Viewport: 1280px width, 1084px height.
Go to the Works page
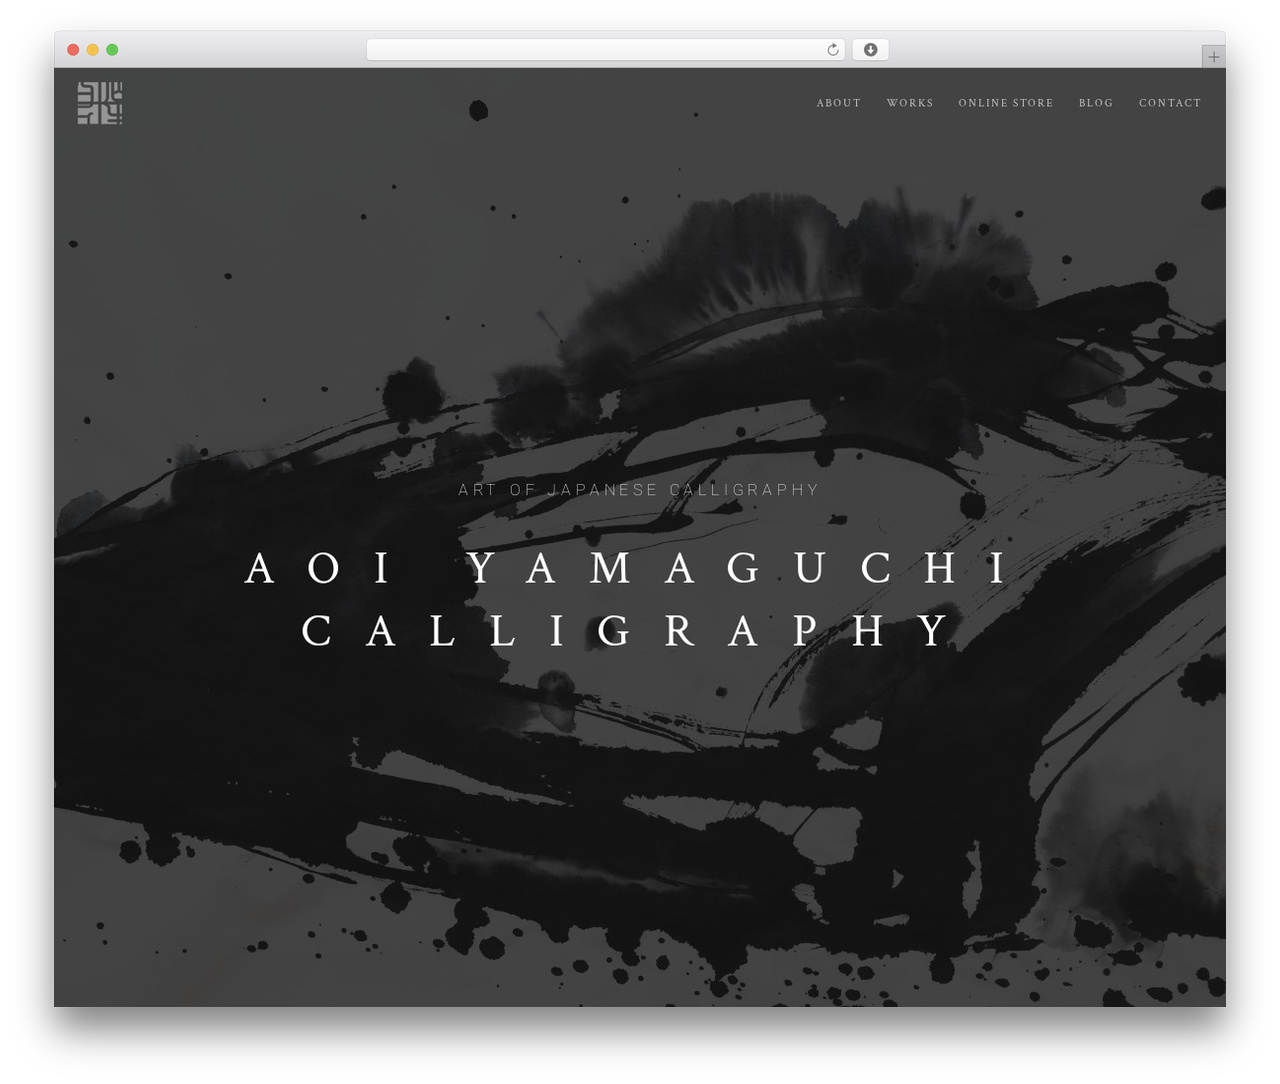pyautogui.click(x=910, y=103)
